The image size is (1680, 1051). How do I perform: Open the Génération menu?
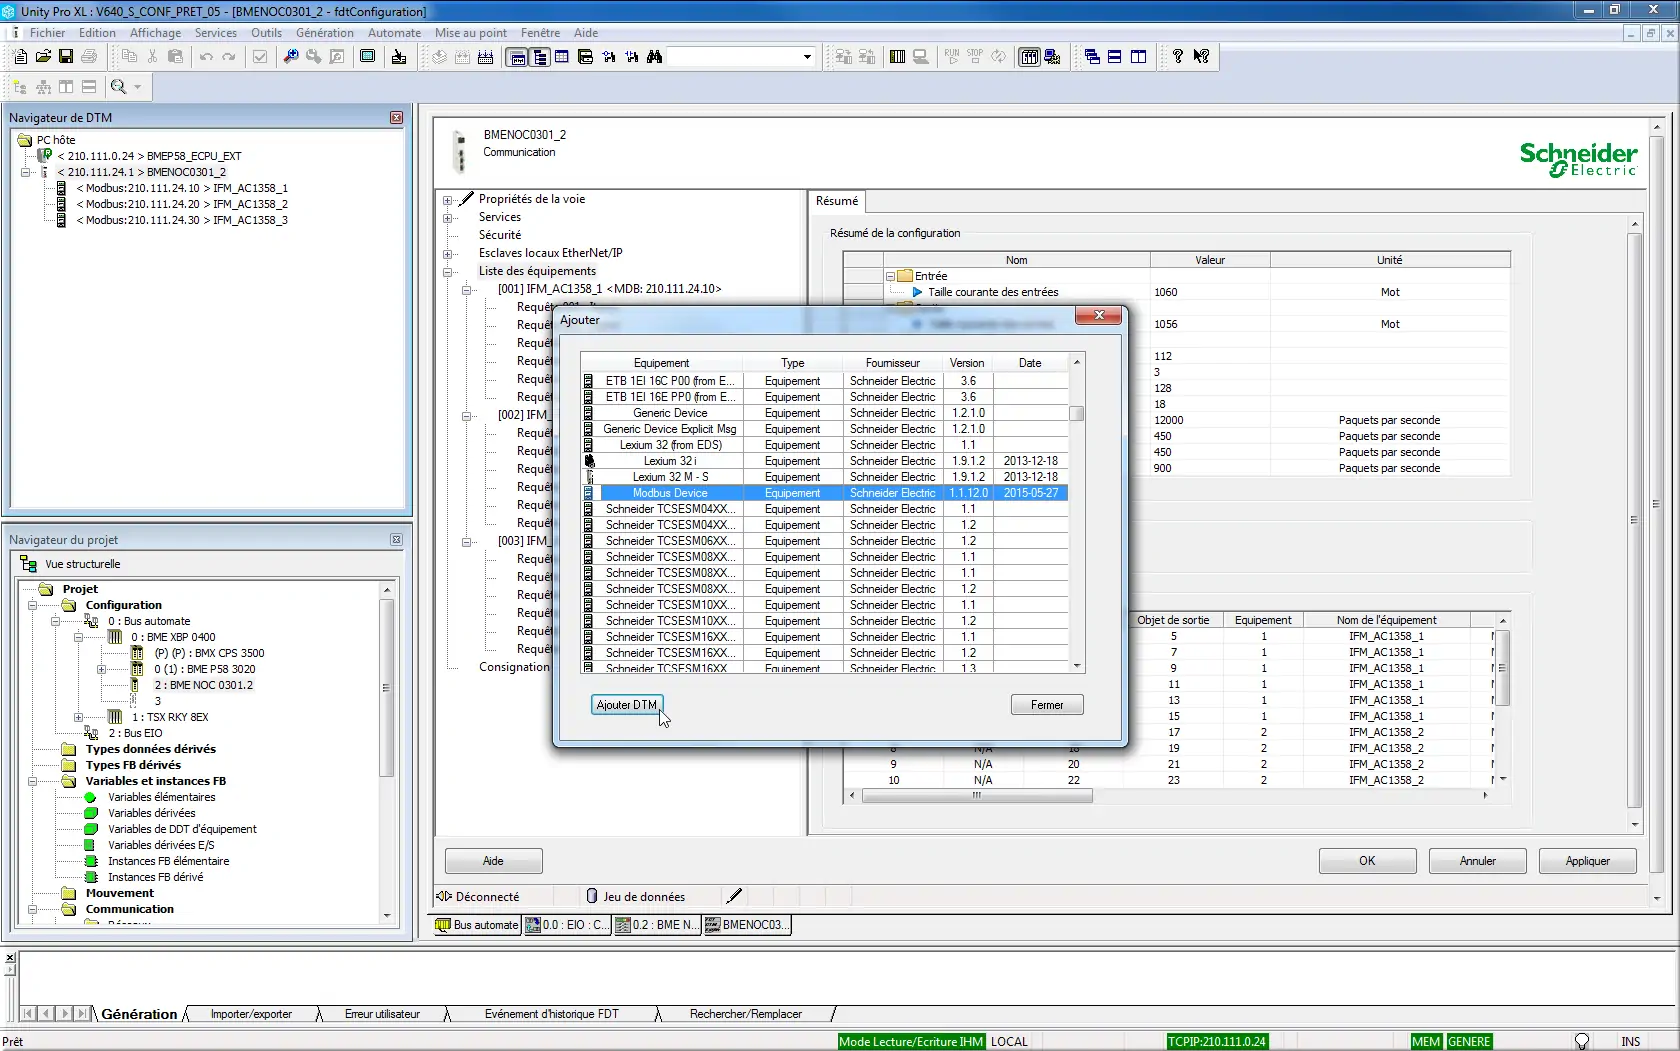[324, 33]
